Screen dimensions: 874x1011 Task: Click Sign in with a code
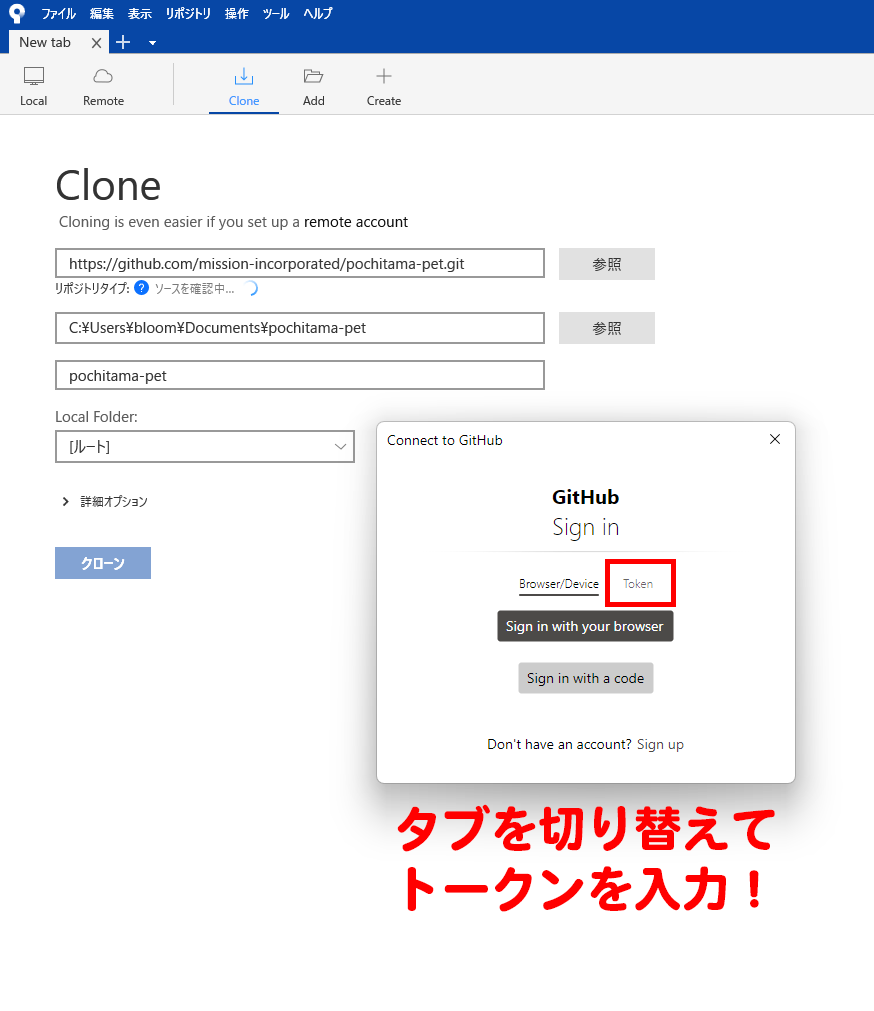click(585, 678)
